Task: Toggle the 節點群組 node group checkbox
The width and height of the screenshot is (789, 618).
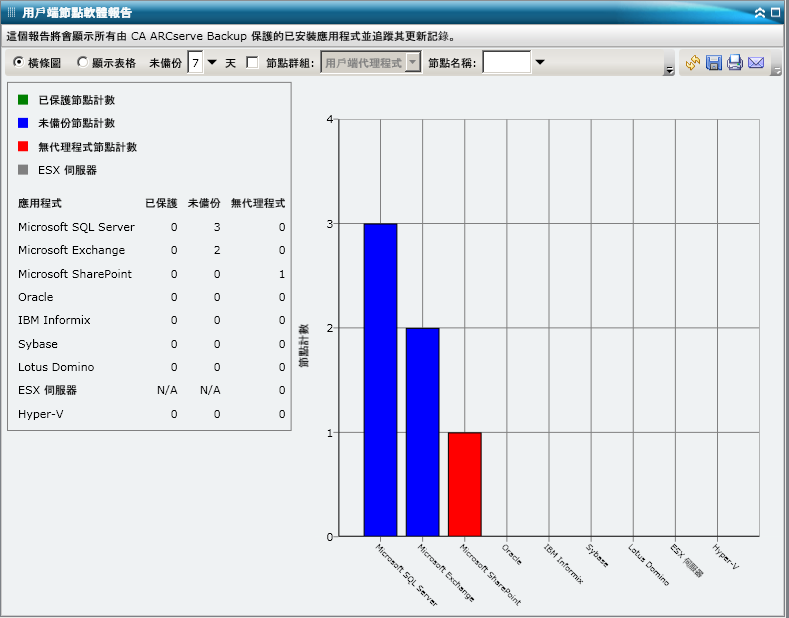Action: (252, 62)
